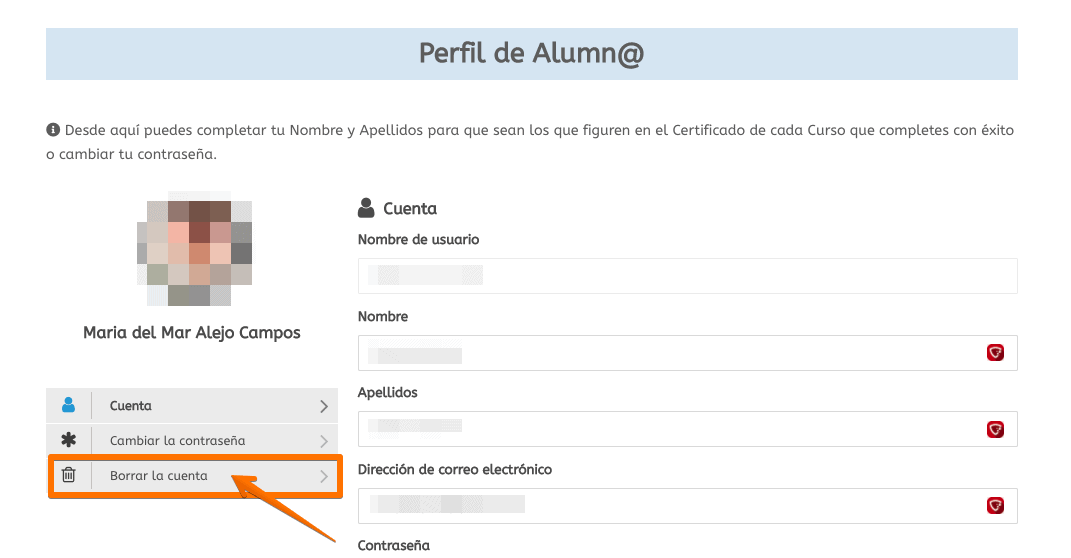Click the red shield icon in the Apellidos field
Screen dimensions: 1071x558
(995, 429)
